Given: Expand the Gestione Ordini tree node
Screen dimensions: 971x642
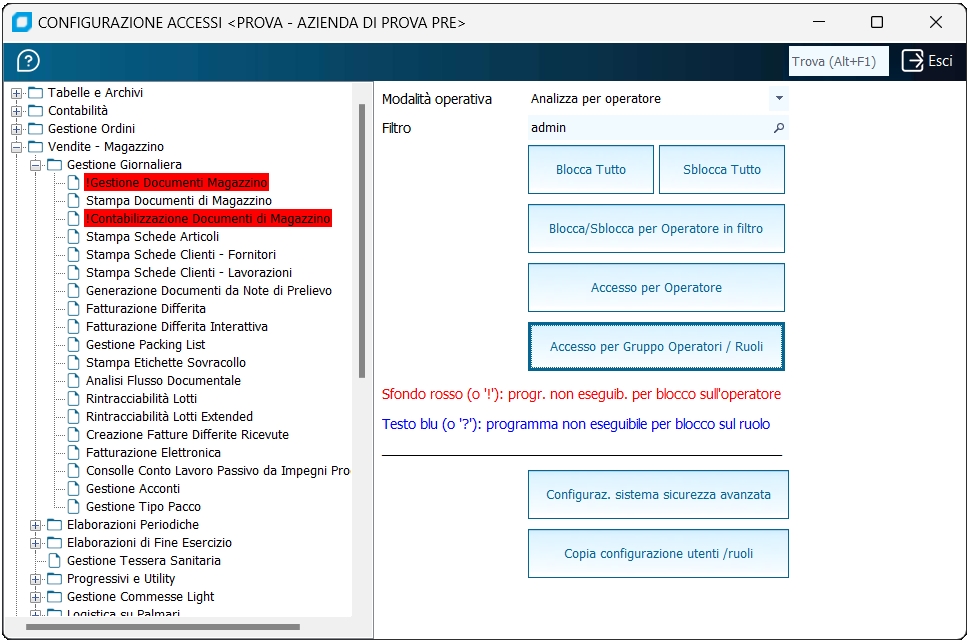Looking at the screenshot, I should point(17,129).
